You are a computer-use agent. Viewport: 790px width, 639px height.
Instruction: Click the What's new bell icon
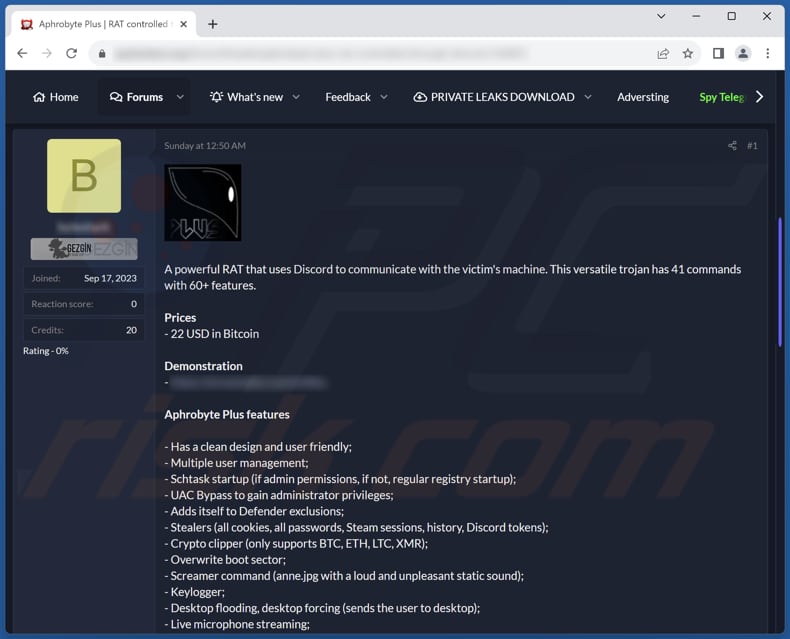click(x=216, y=97)
